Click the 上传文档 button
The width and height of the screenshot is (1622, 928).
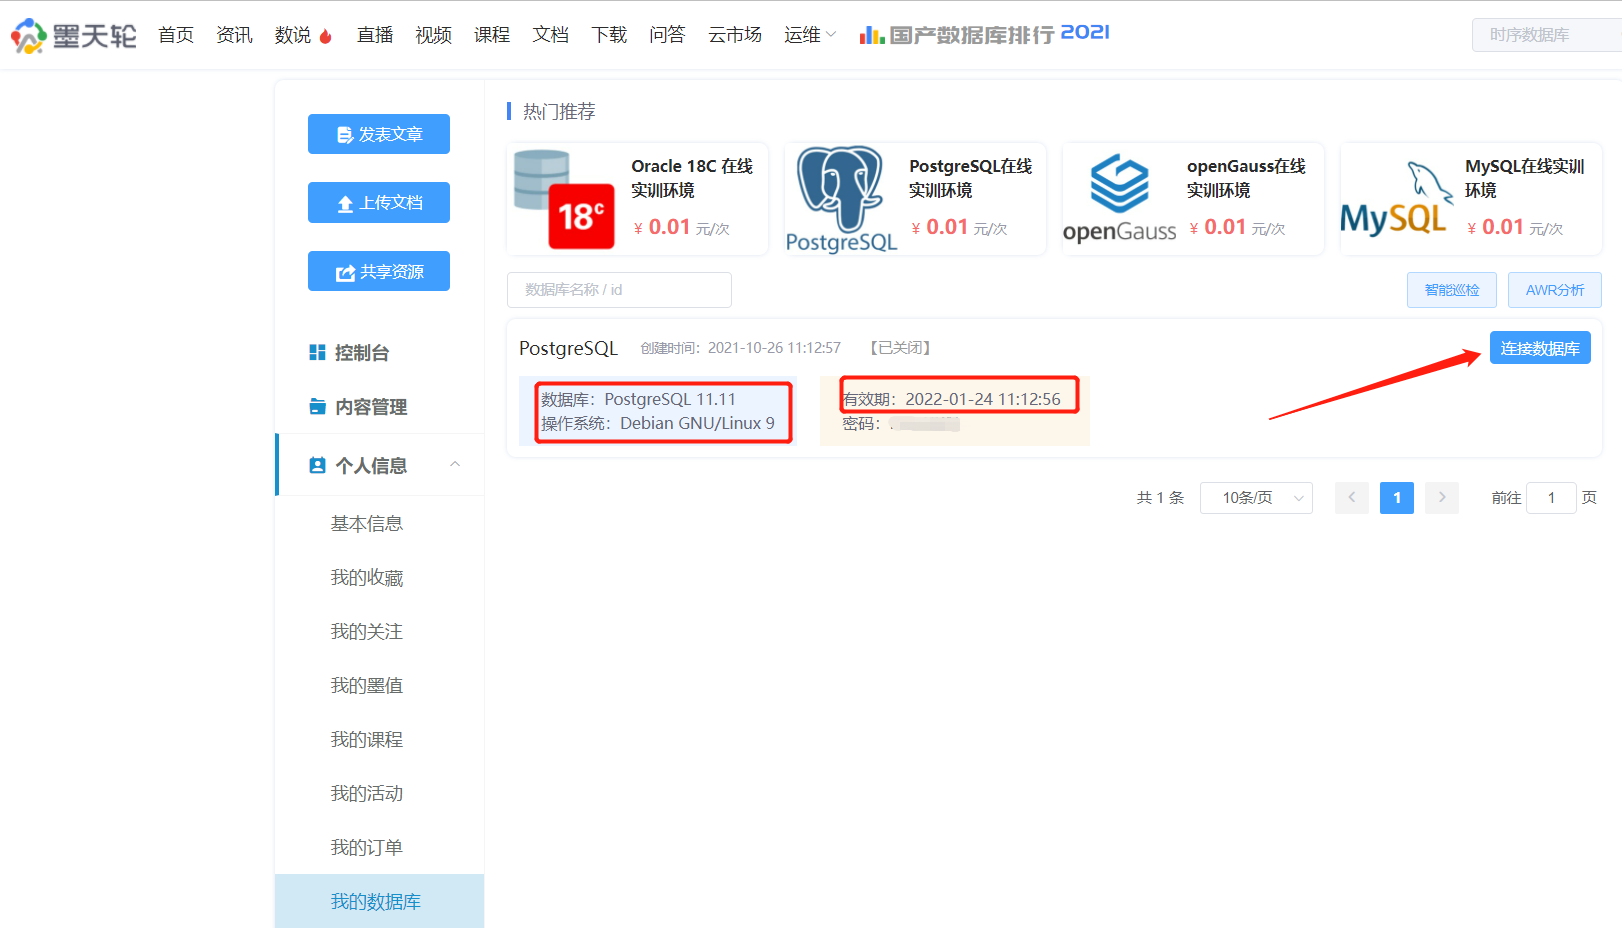point(379,202)
